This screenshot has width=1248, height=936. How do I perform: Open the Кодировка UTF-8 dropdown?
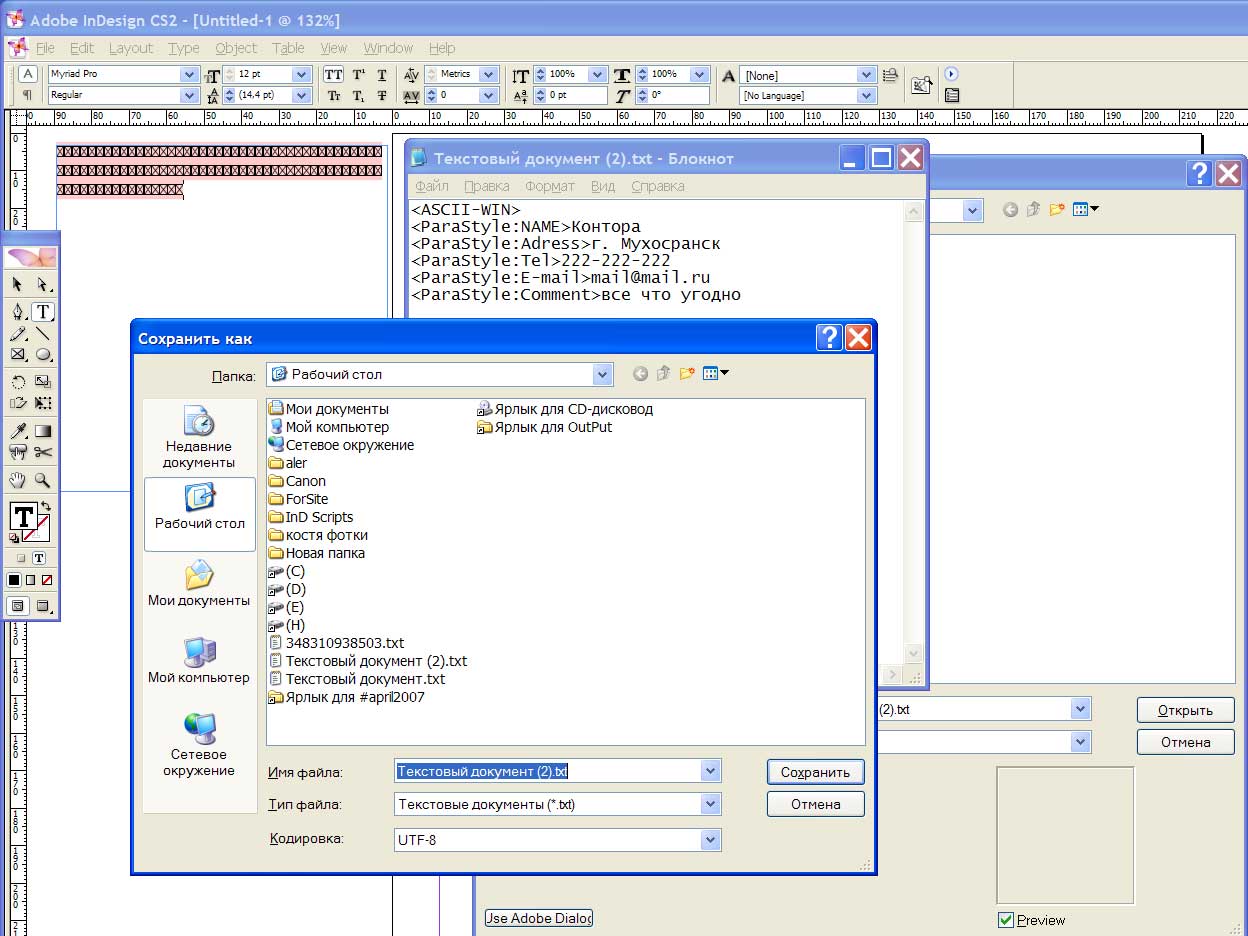711,840
